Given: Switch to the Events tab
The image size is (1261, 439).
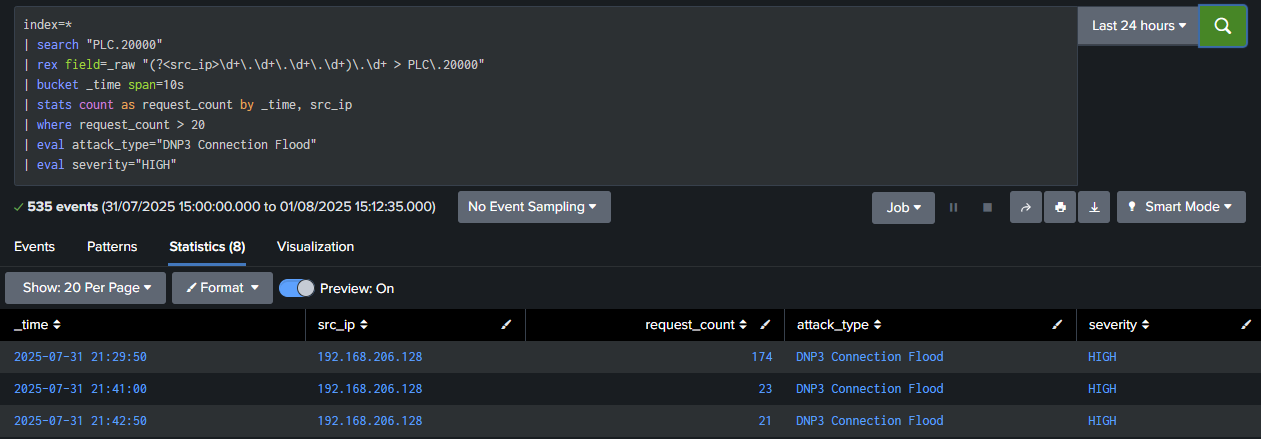Looking at the screenshot, I should click(34, 246).
